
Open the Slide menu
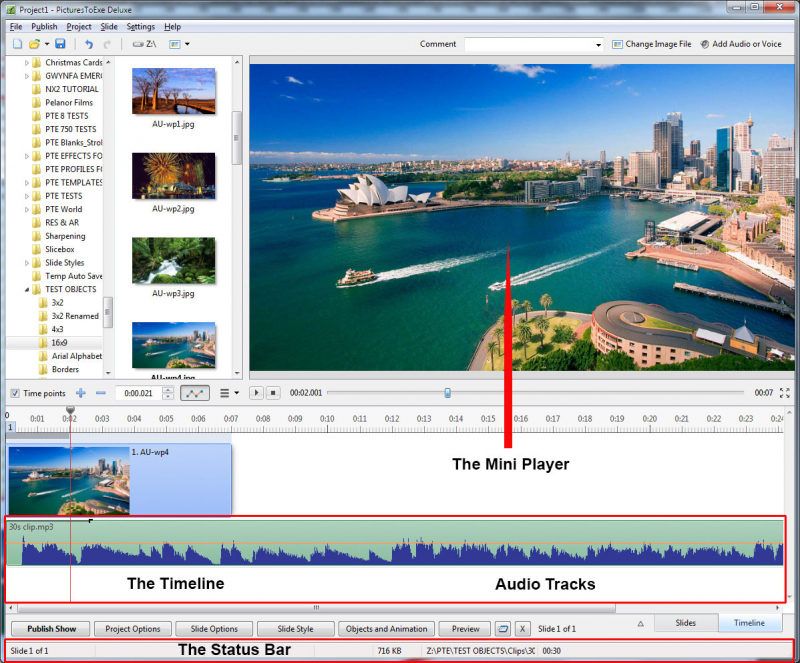pyautogui.click(x=109, y=27)
